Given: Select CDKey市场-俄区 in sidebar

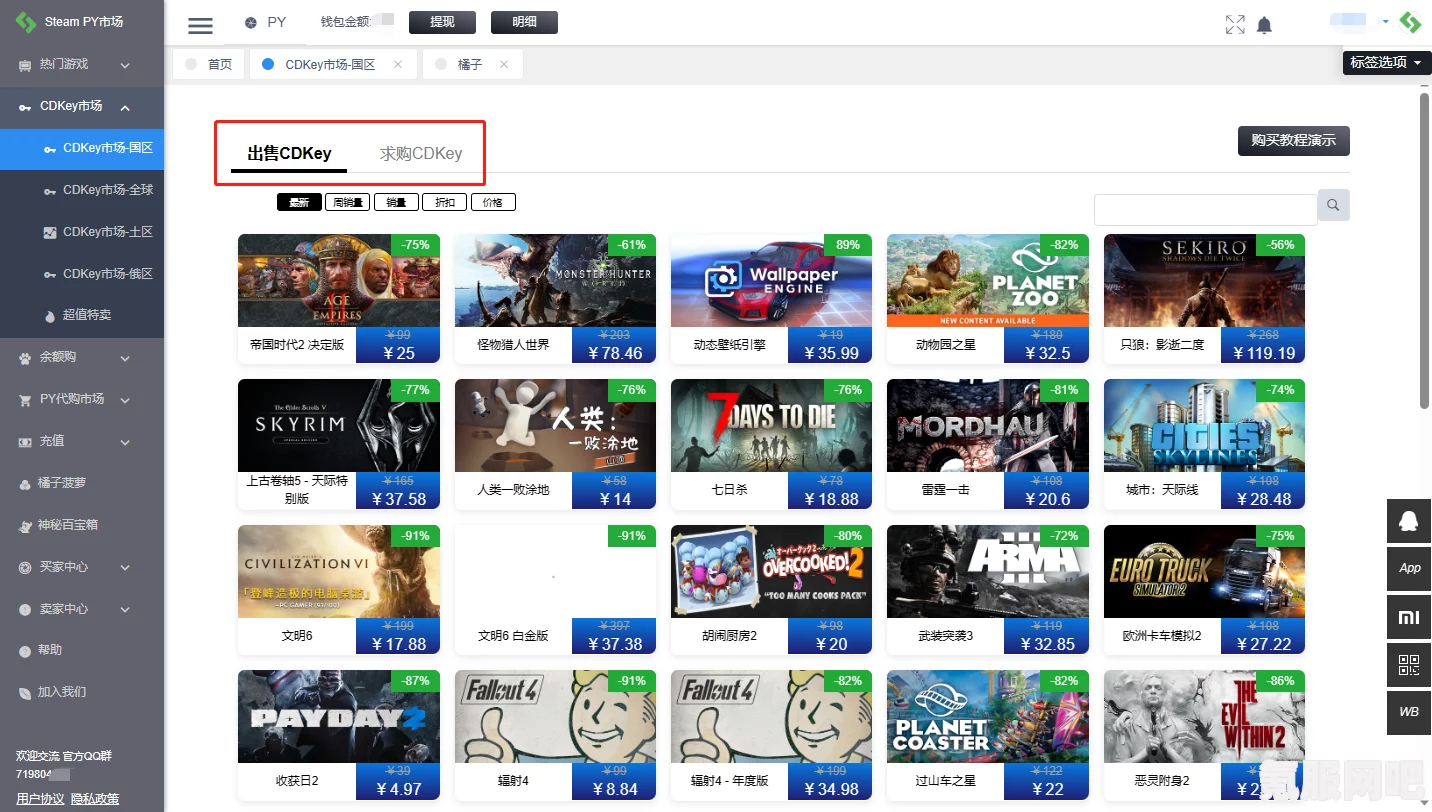Looking at the screenshot, I should pyautogui.click(x=82, y=274).
